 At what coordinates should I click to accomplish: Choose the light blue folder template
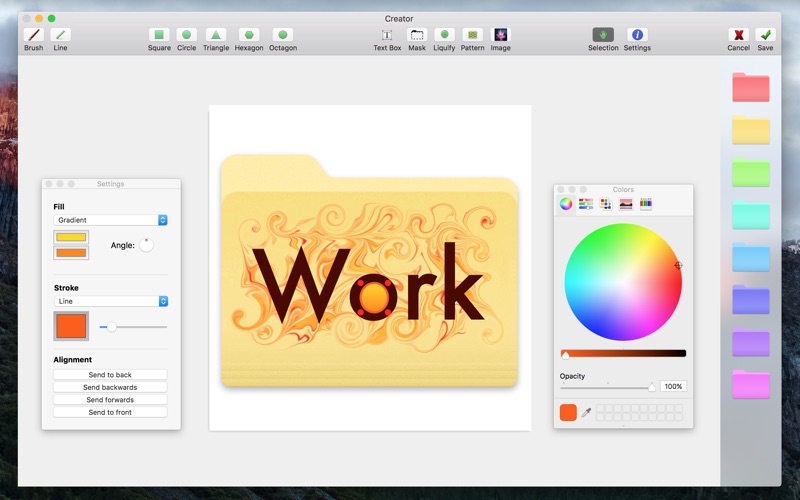(x=751, y=257)
